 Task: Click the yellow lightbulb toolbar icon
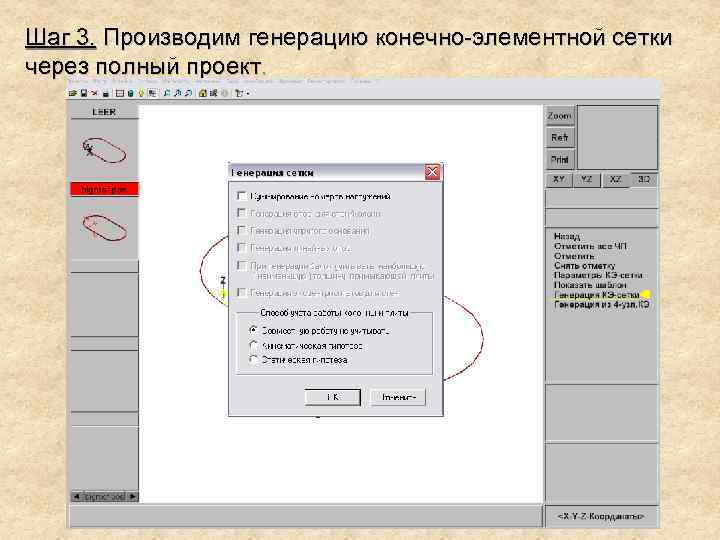coord(141,93)
